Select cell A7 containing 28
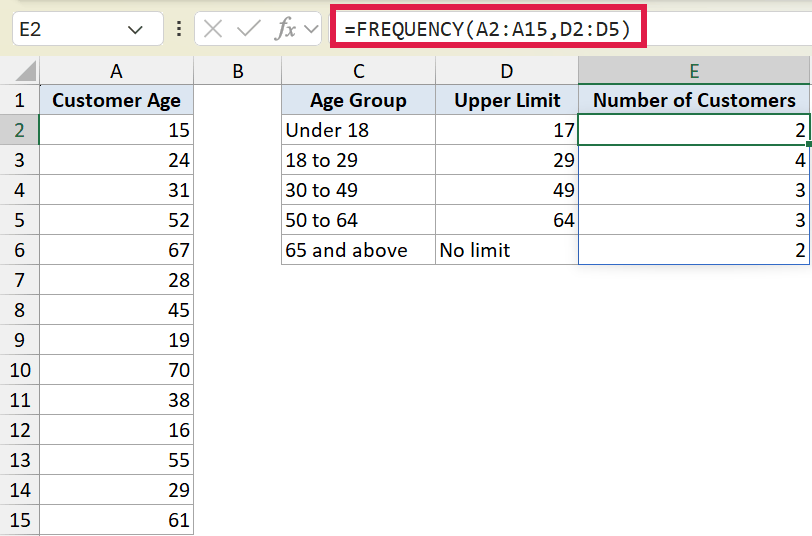 tap(117, 280)
